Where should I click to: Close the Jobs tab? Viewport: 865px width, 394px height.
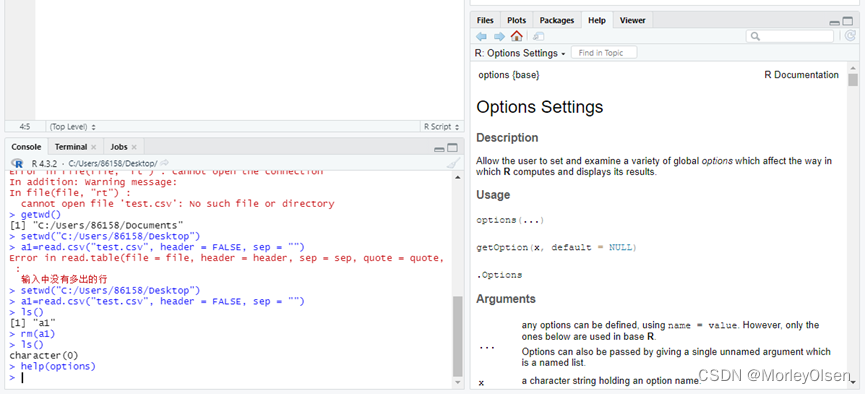(134, 147)
